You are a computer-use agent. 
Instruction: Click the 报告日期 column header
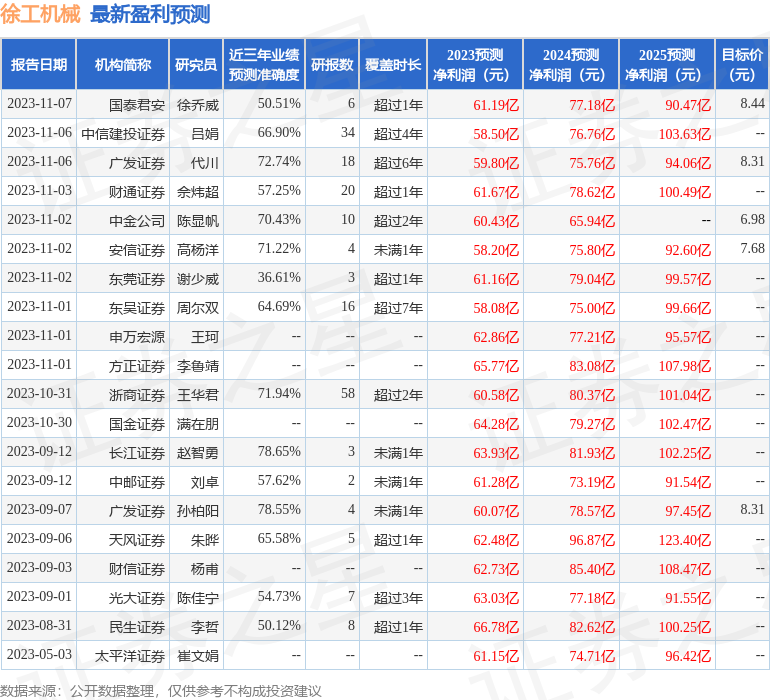(39, 64)
